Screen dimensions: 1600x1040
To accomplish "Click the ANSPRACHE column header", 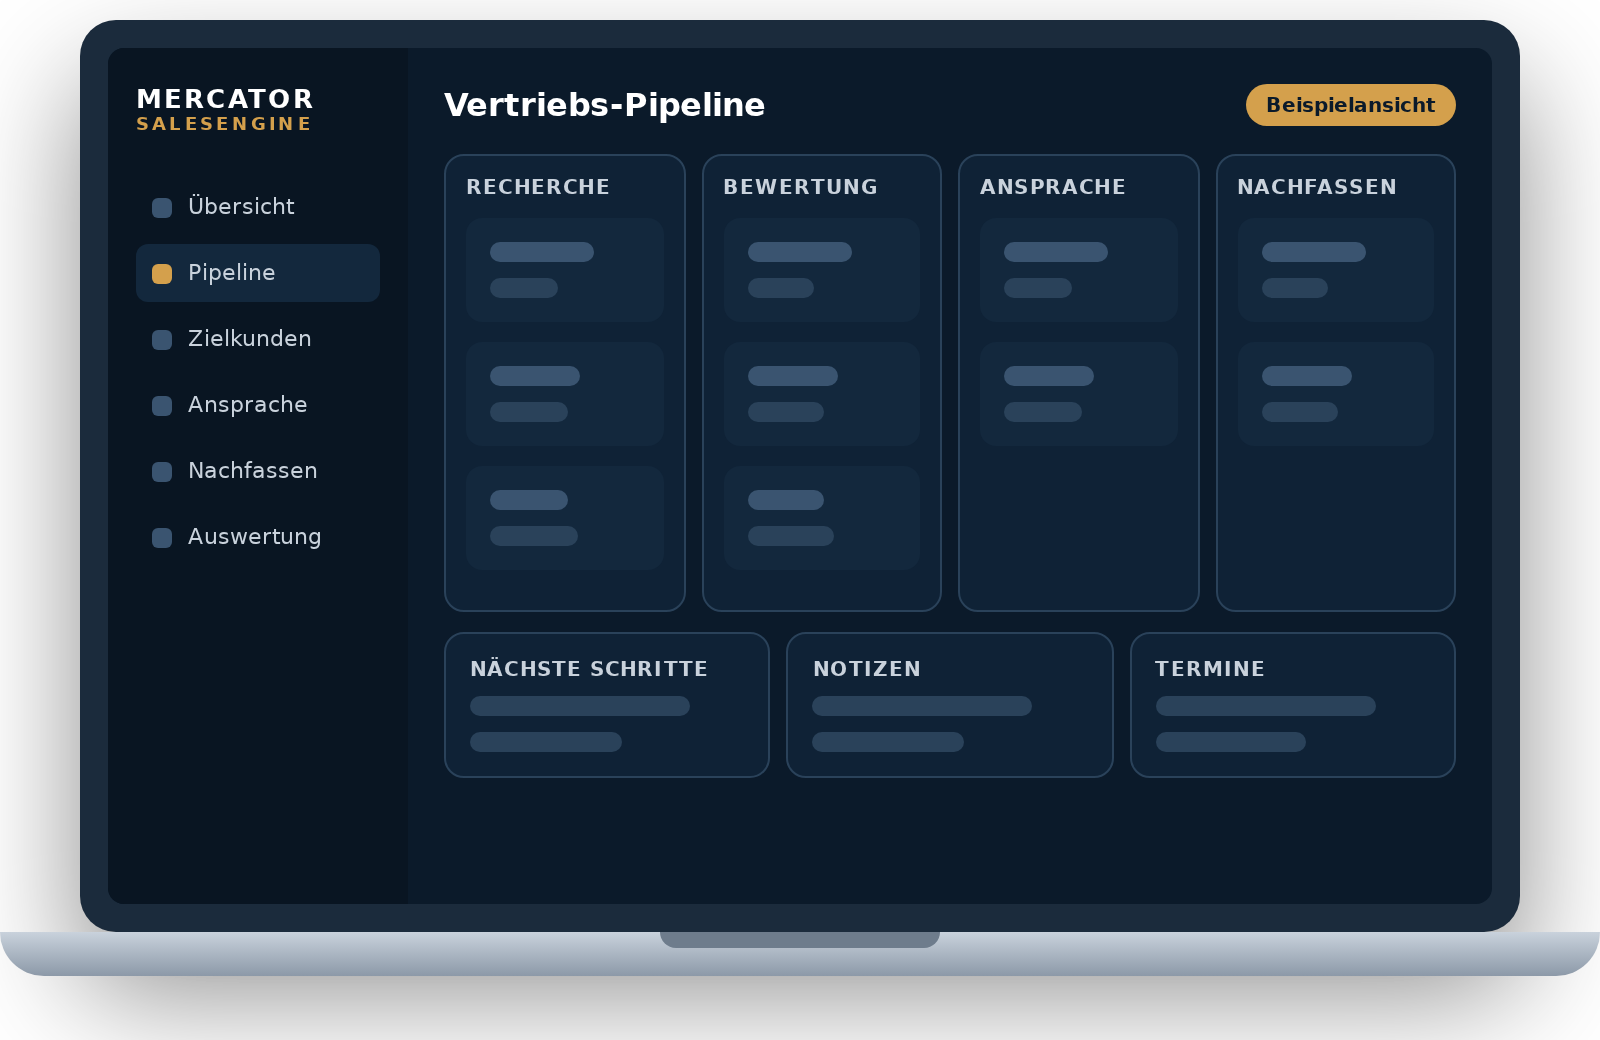I will (x=1053, y=187).
